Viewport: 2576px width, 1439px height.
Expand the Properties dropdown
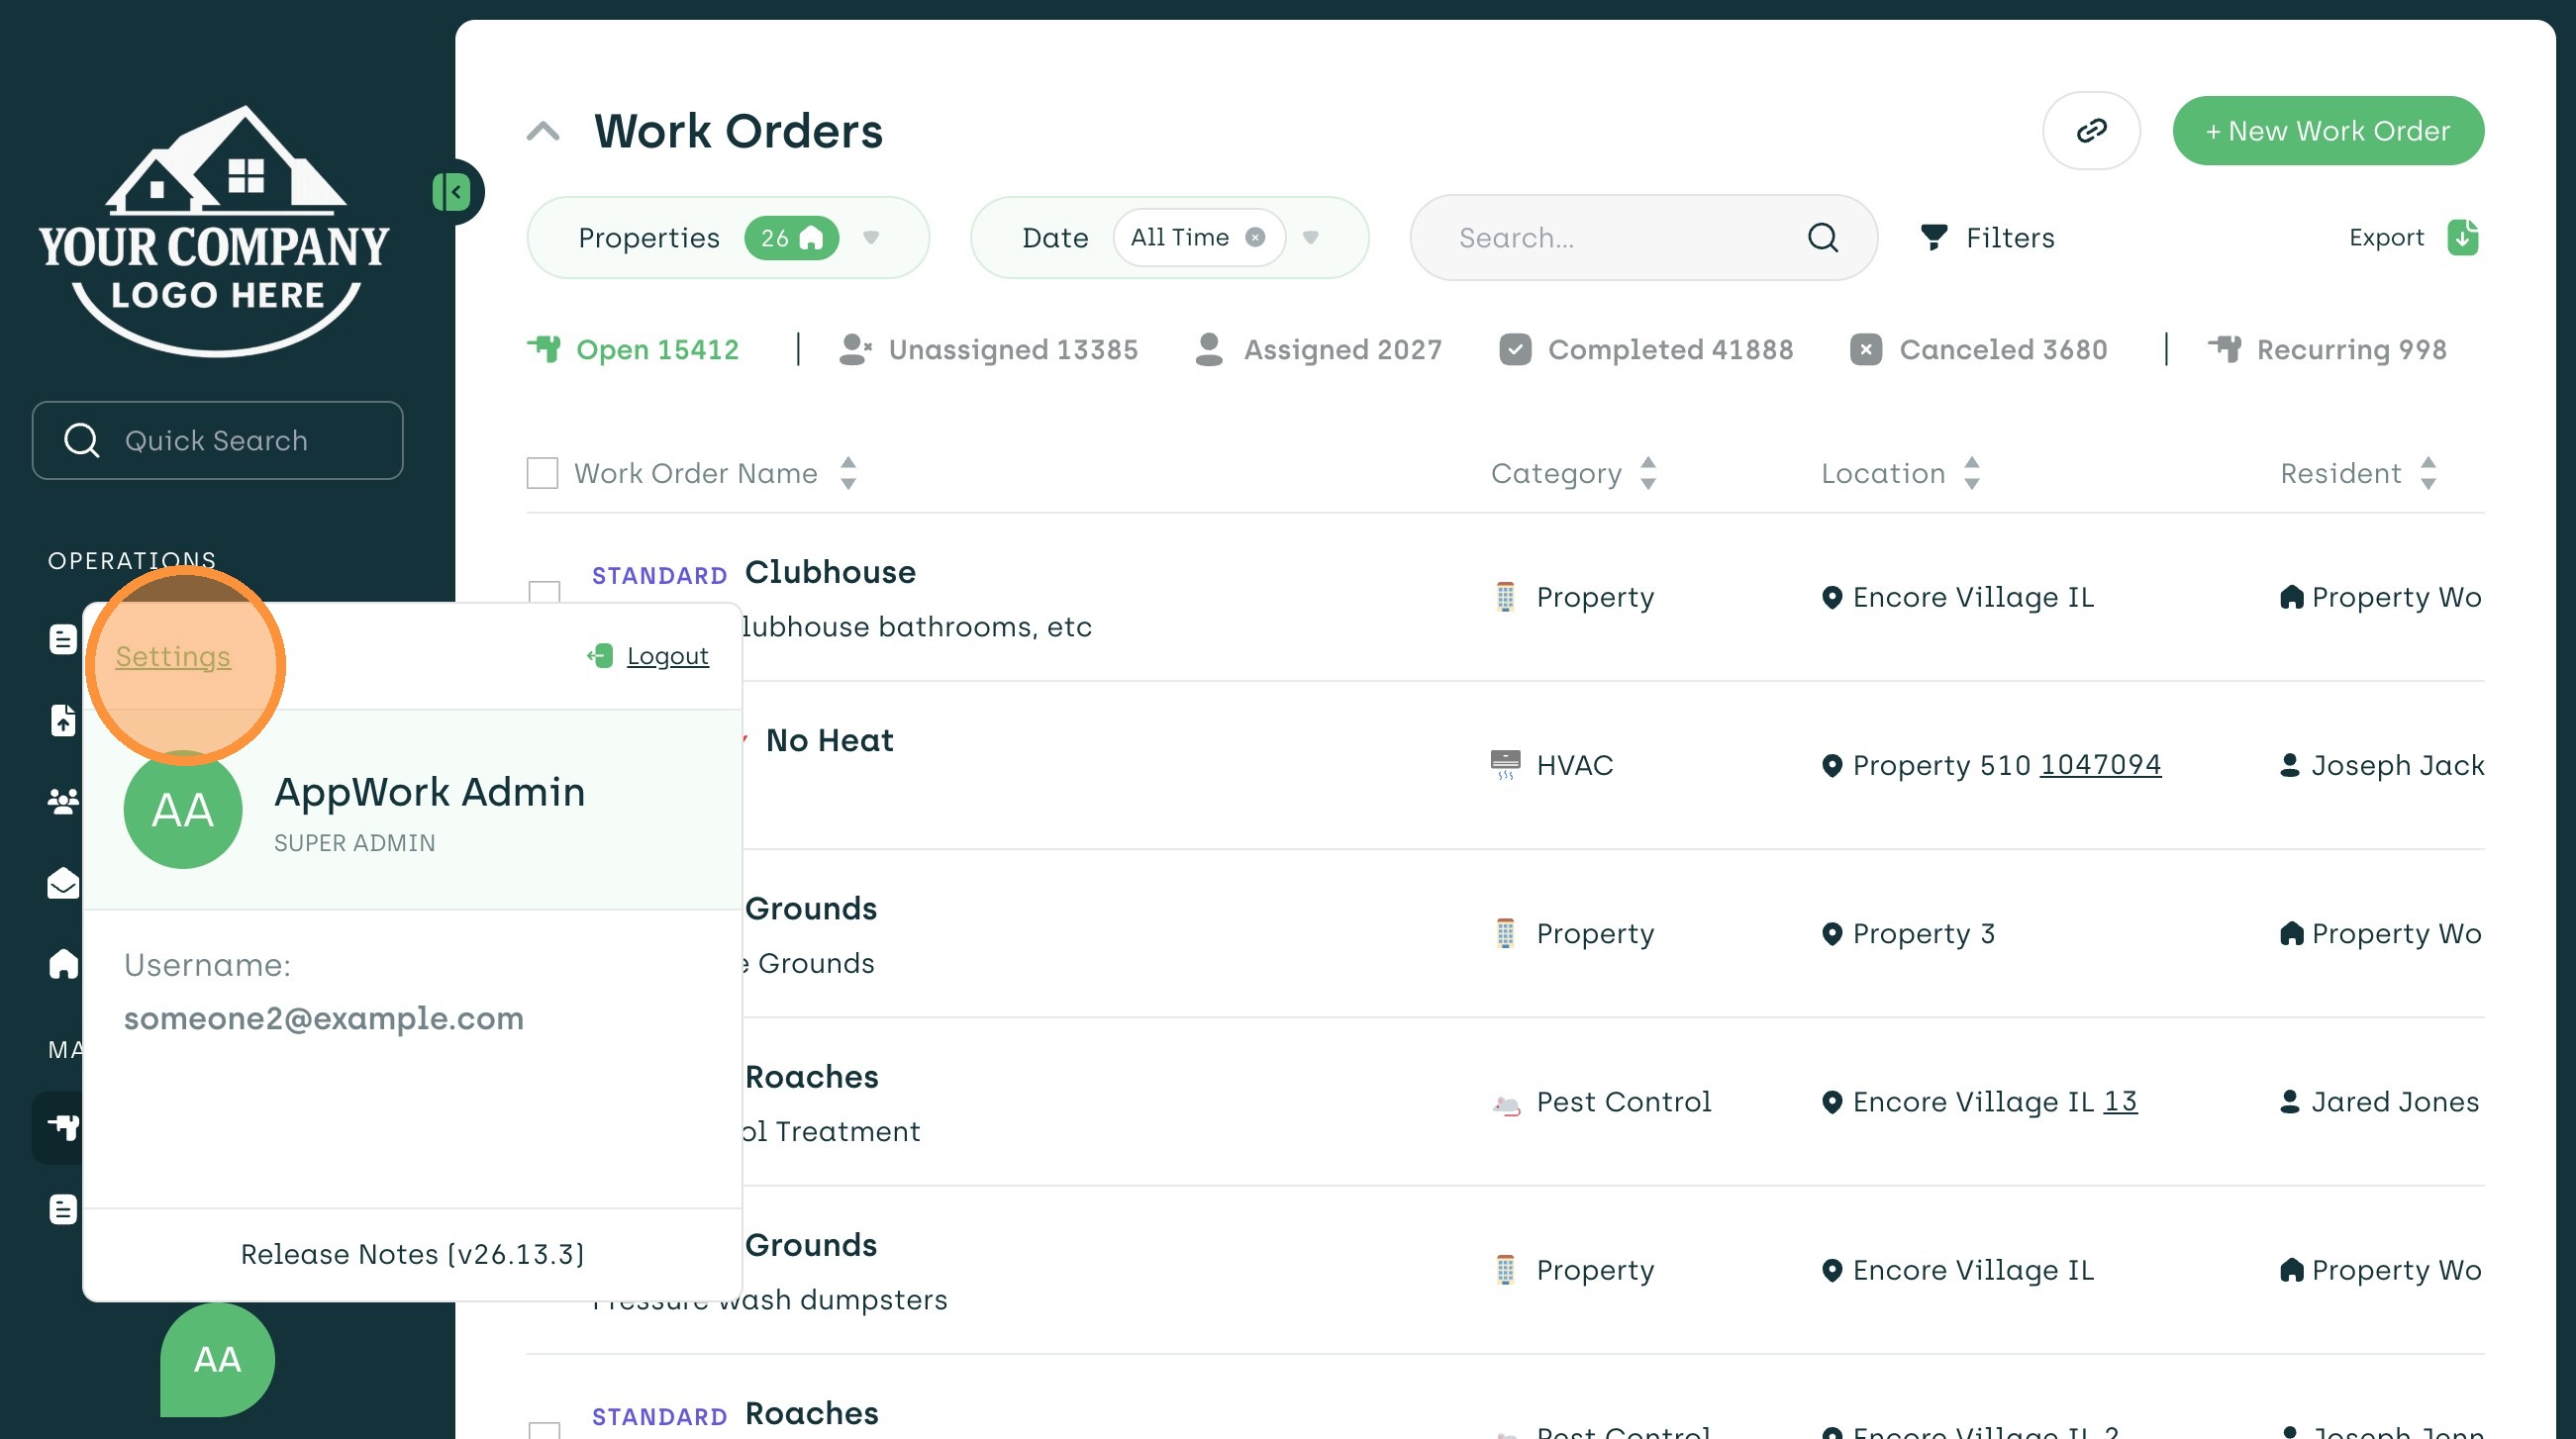[x=871, y=238]
